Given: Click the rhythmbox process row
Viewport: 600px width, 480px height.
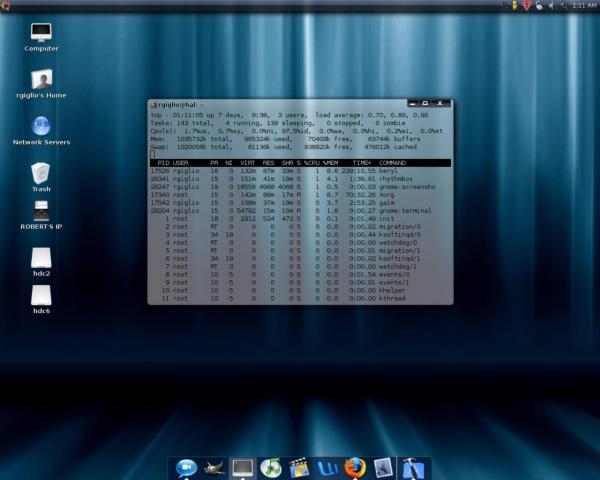Looking at the screenshot, I should [x=300, y=179].
